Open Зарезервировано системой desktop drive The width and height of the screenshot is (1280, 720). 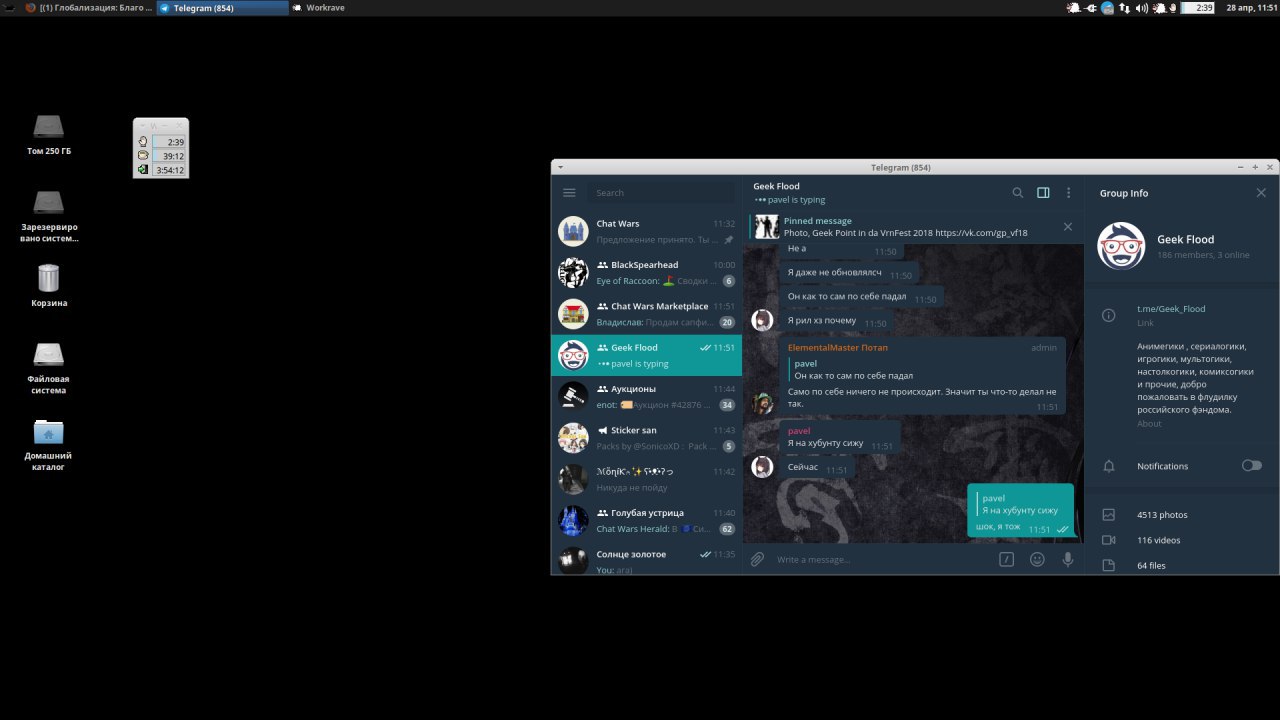49,215
